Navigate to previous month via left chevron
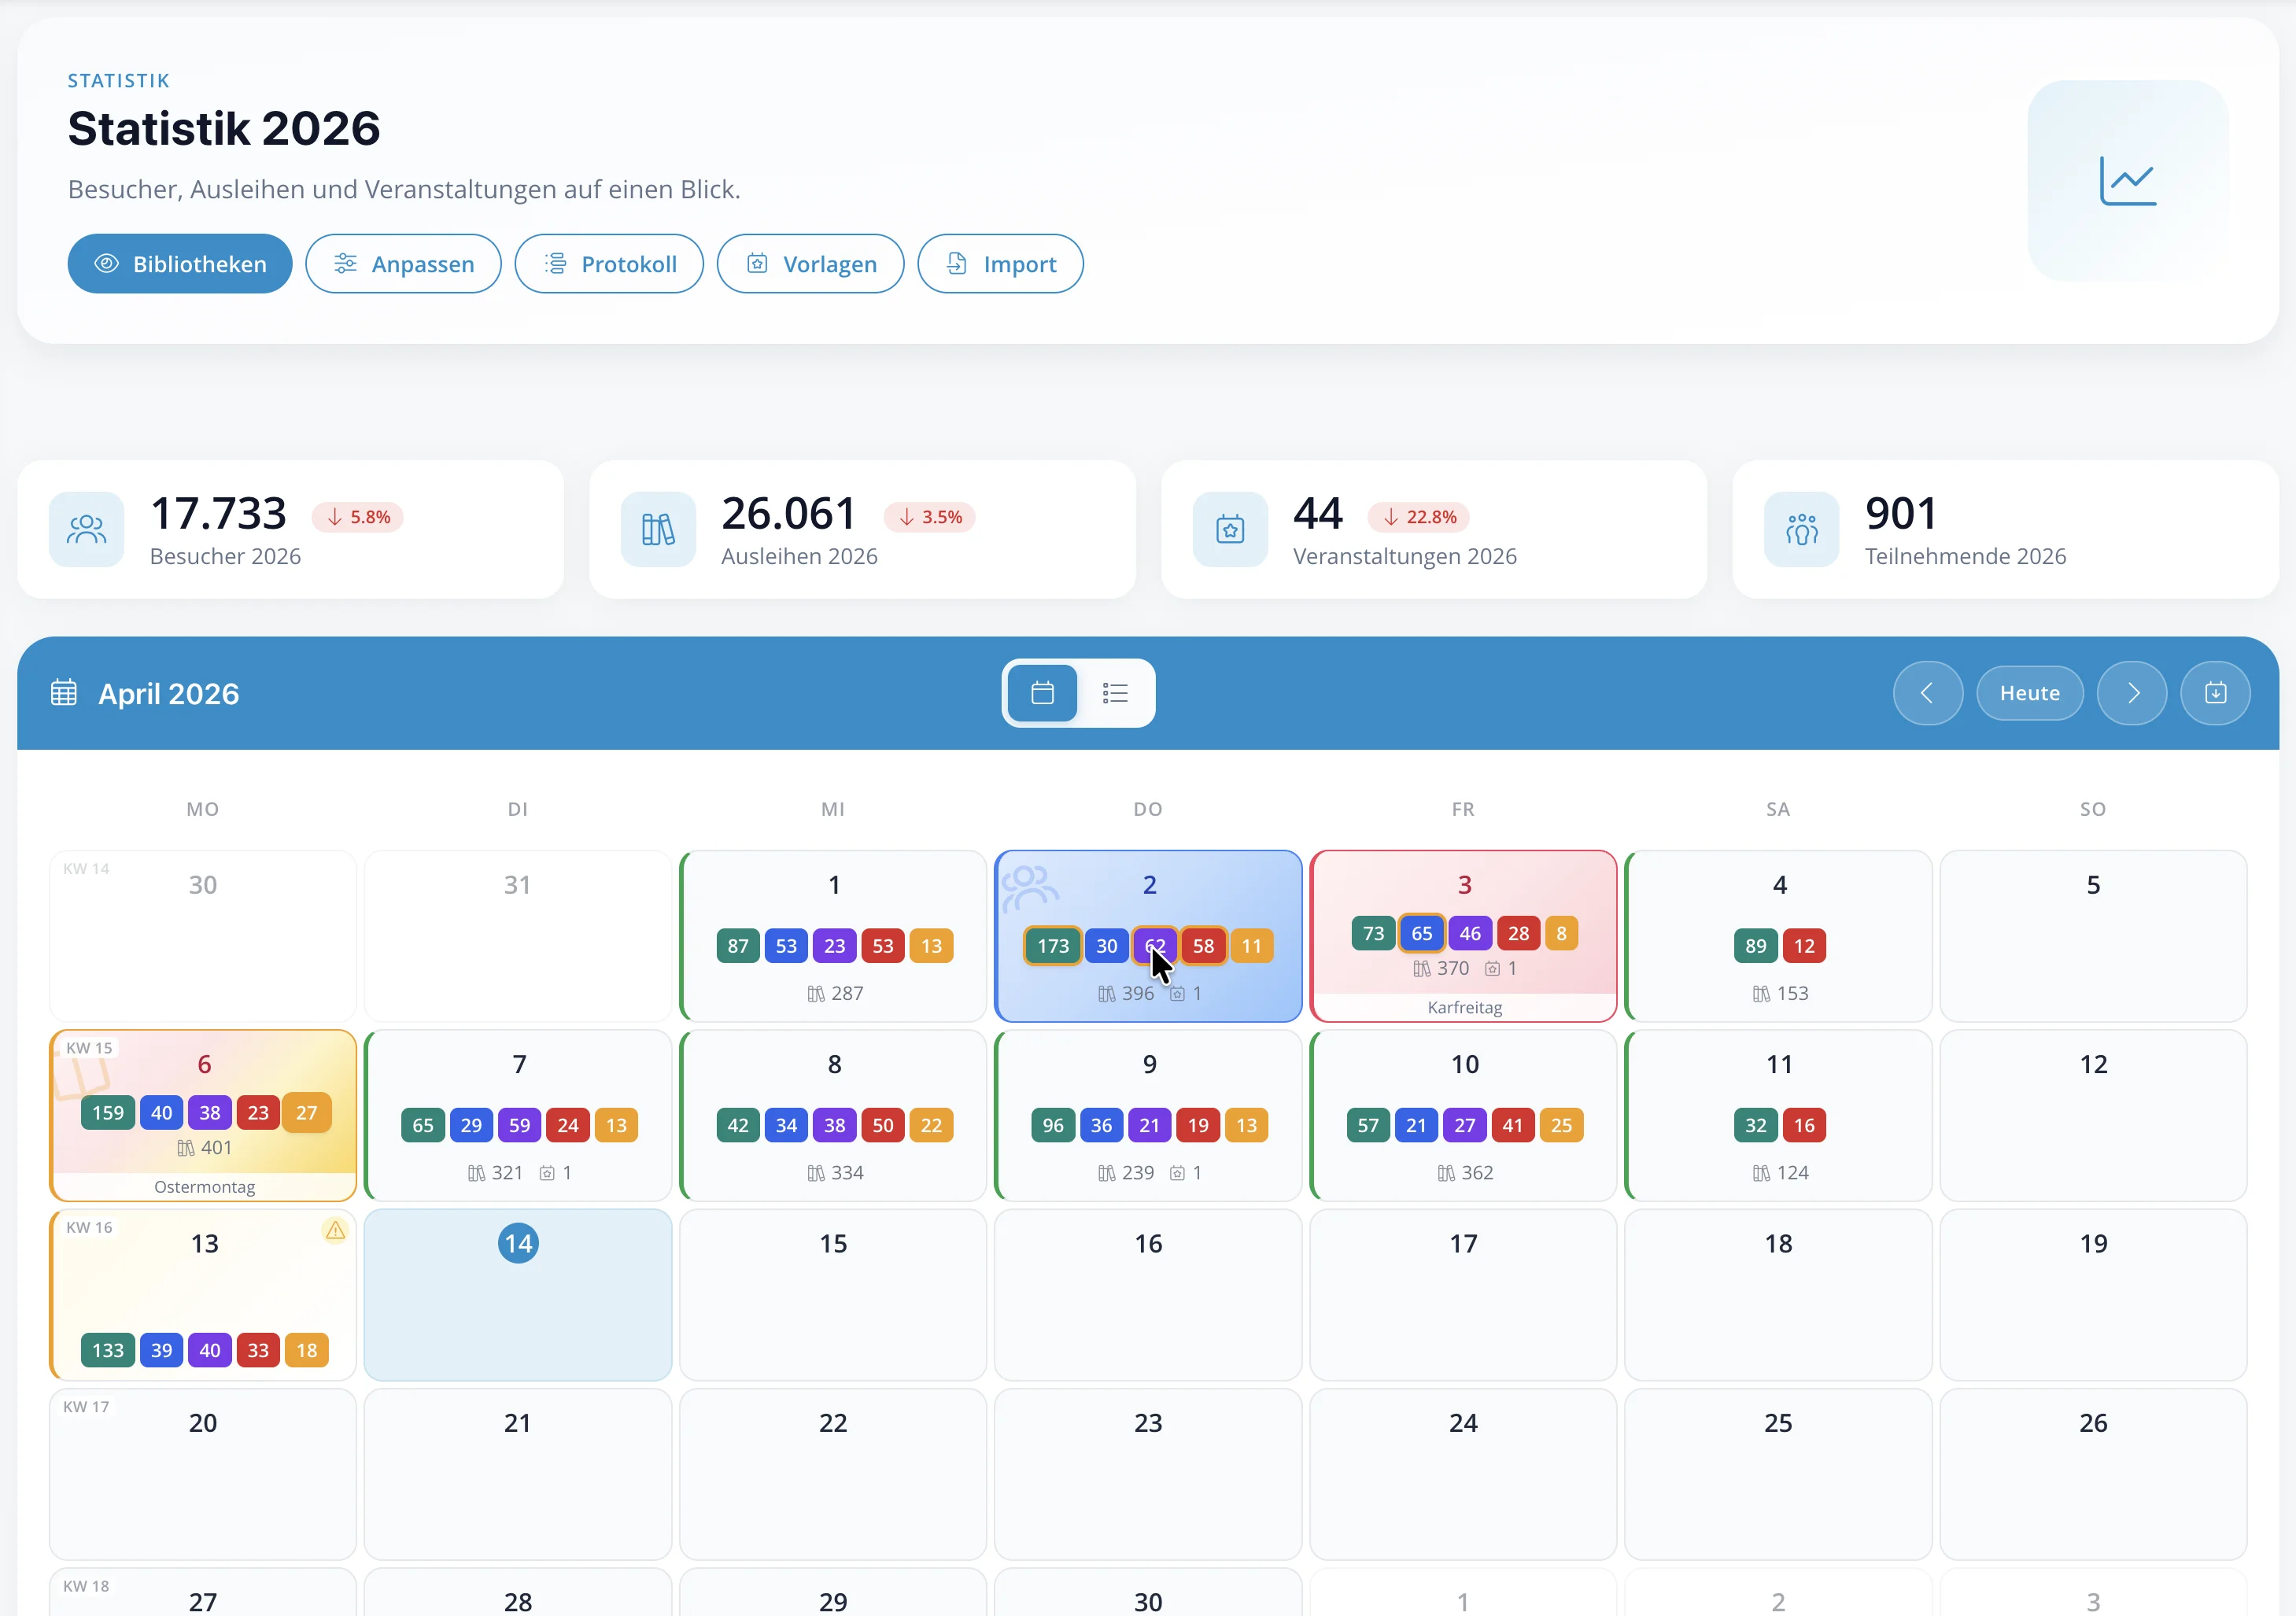2296x1616 pixels. click(1928, 693)
